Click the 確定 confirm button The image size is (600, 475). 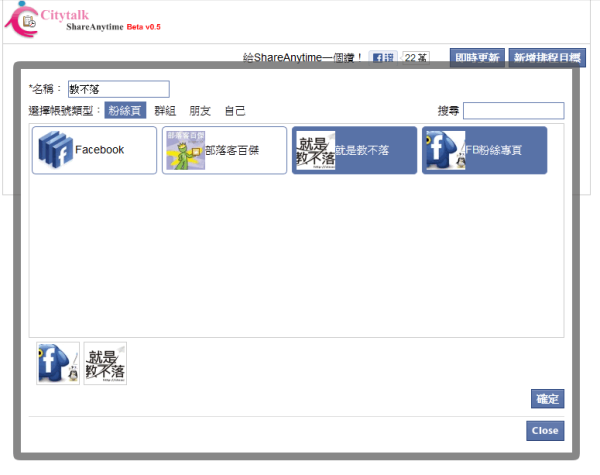click(548, 399)
